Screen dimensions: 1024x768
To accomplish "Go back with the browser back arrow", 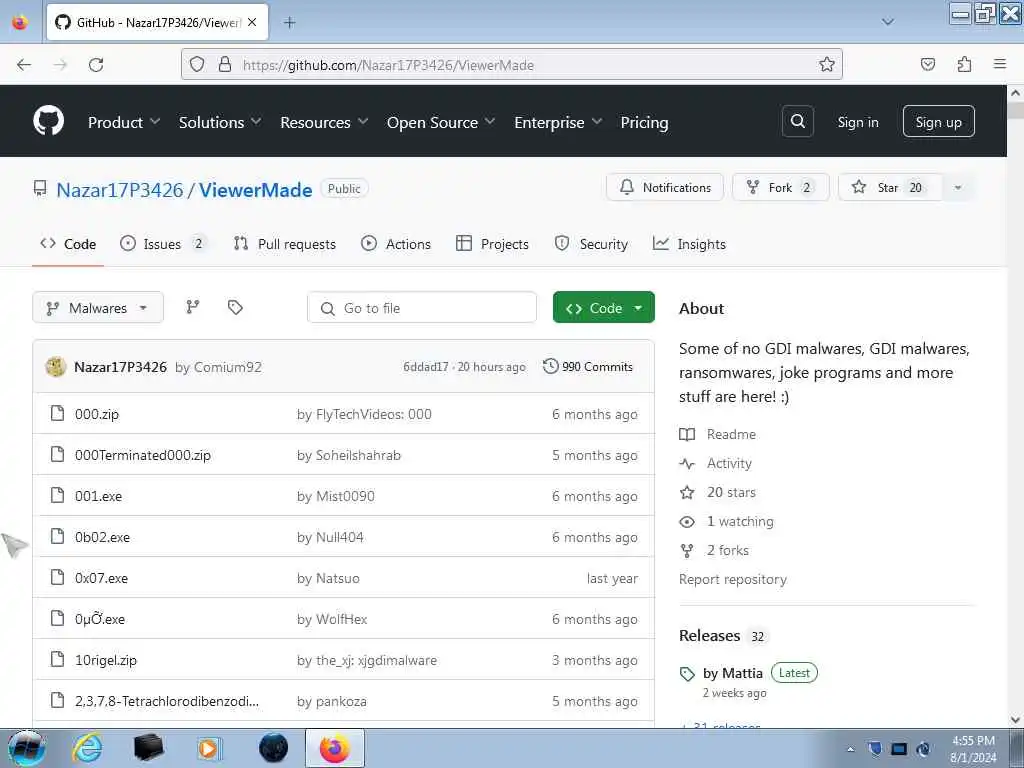I will coord(24,65).
